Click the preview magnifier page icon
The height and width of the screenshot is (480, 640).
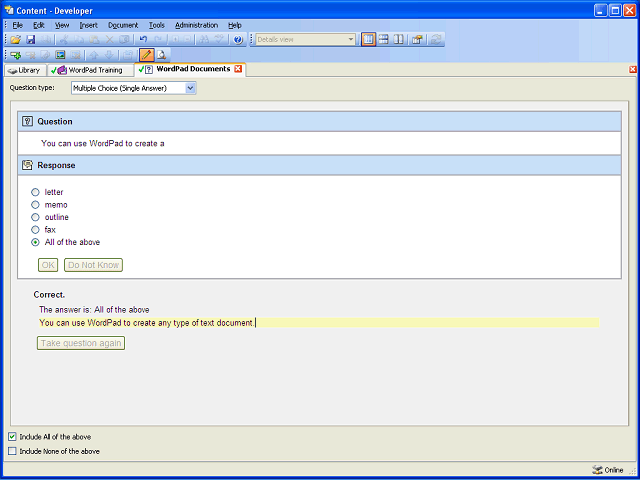(x=162, y=55)
